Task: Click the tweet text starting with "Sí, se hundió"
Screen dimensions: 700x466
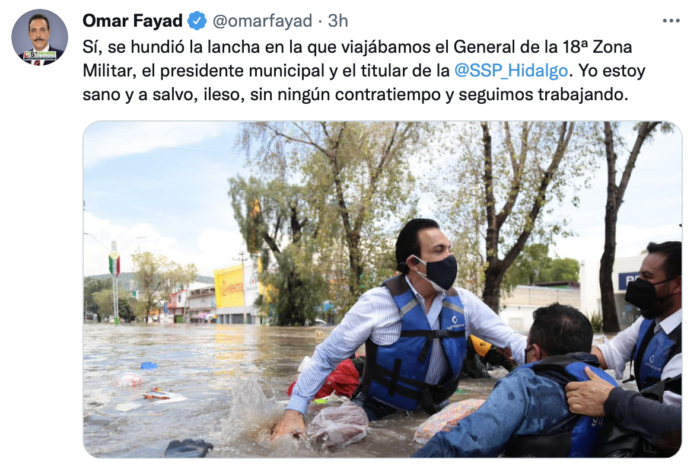Action: point(364,71)
